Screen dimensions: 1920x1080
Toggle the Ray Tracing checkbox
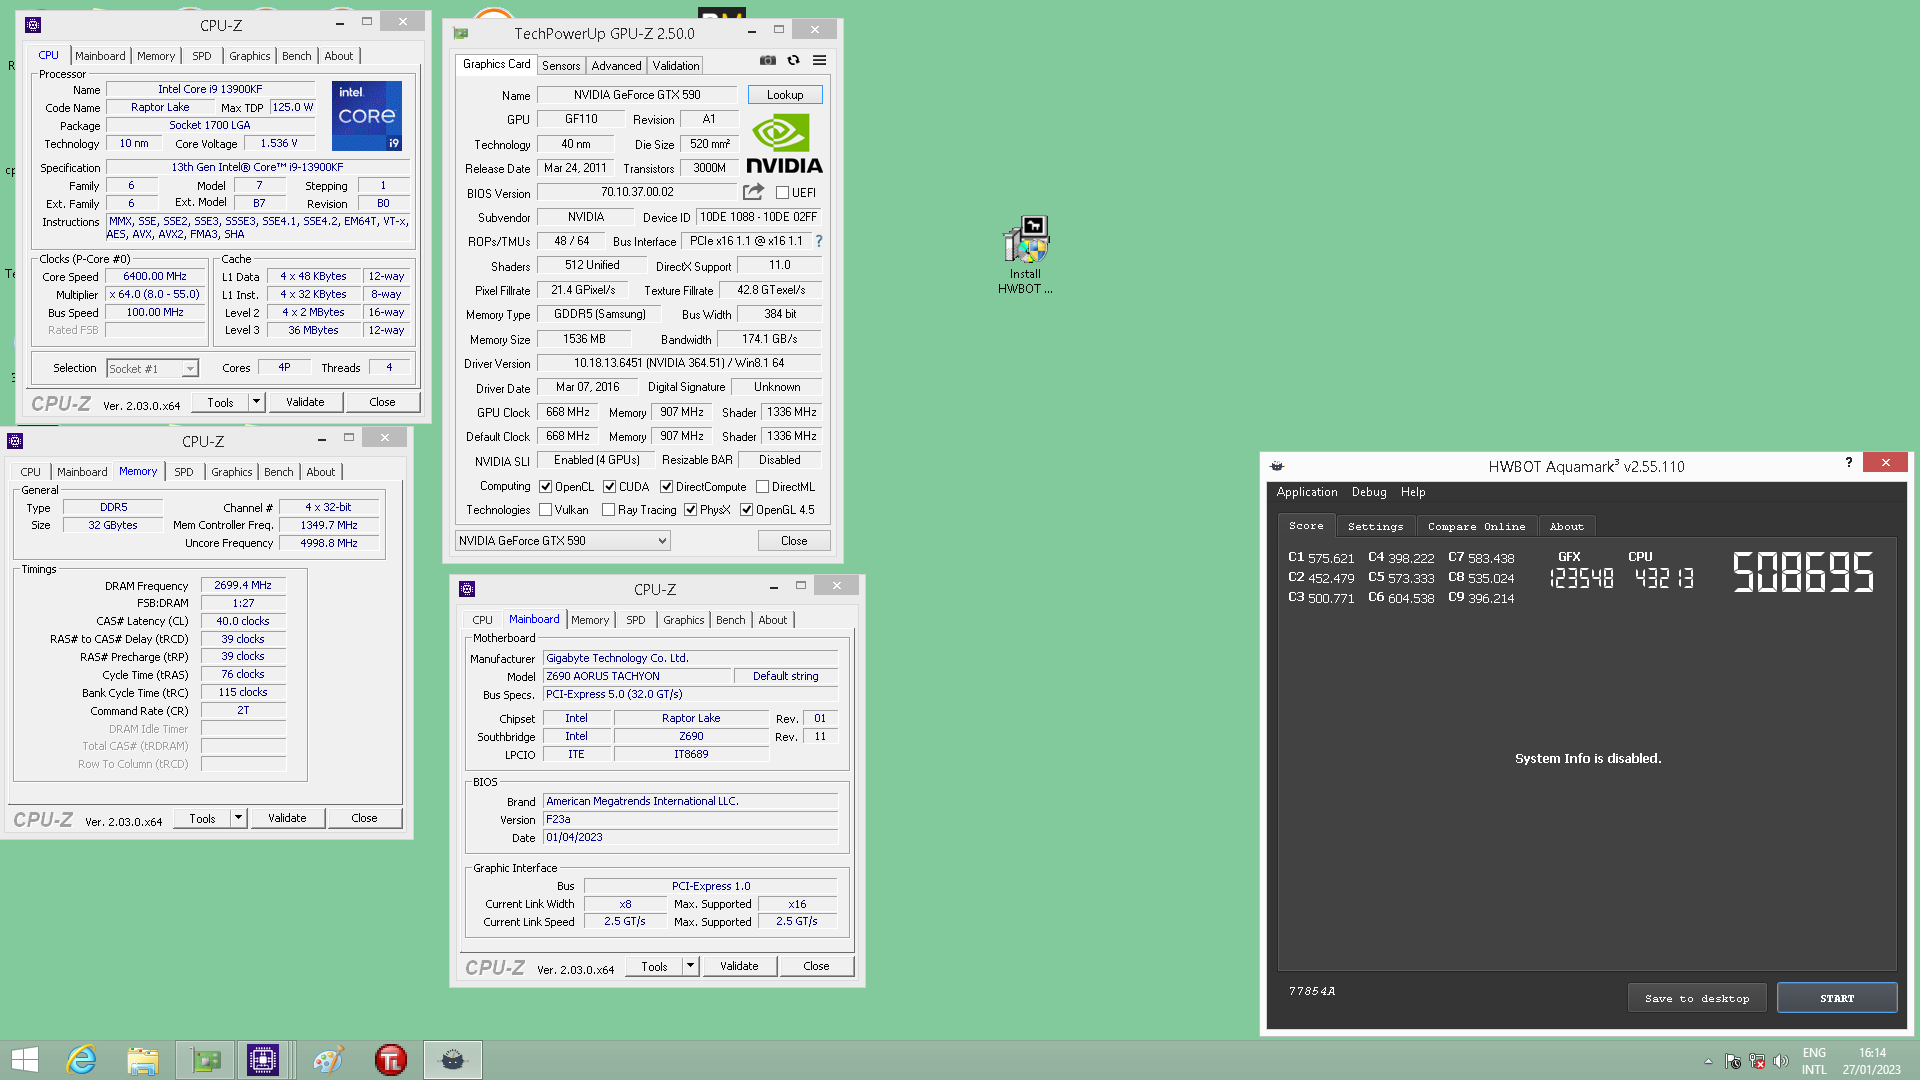tap(608, 510)
